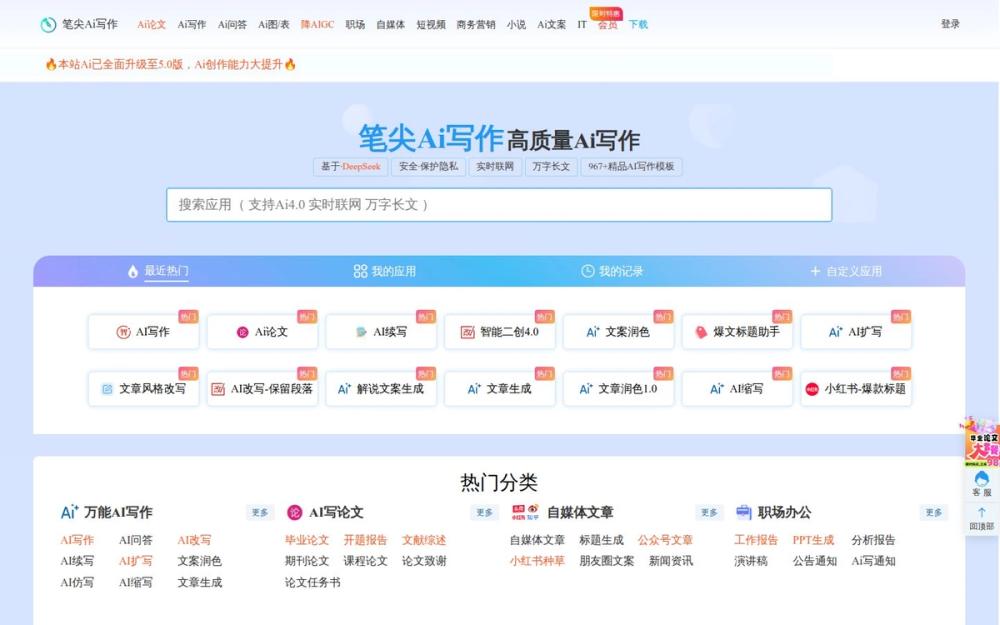Image resolution: width=1000 pixels, height=625 pixels.
Task: Click the 基于DeepSeek tag
Action: pyautogui.click(x=350, y=166)
